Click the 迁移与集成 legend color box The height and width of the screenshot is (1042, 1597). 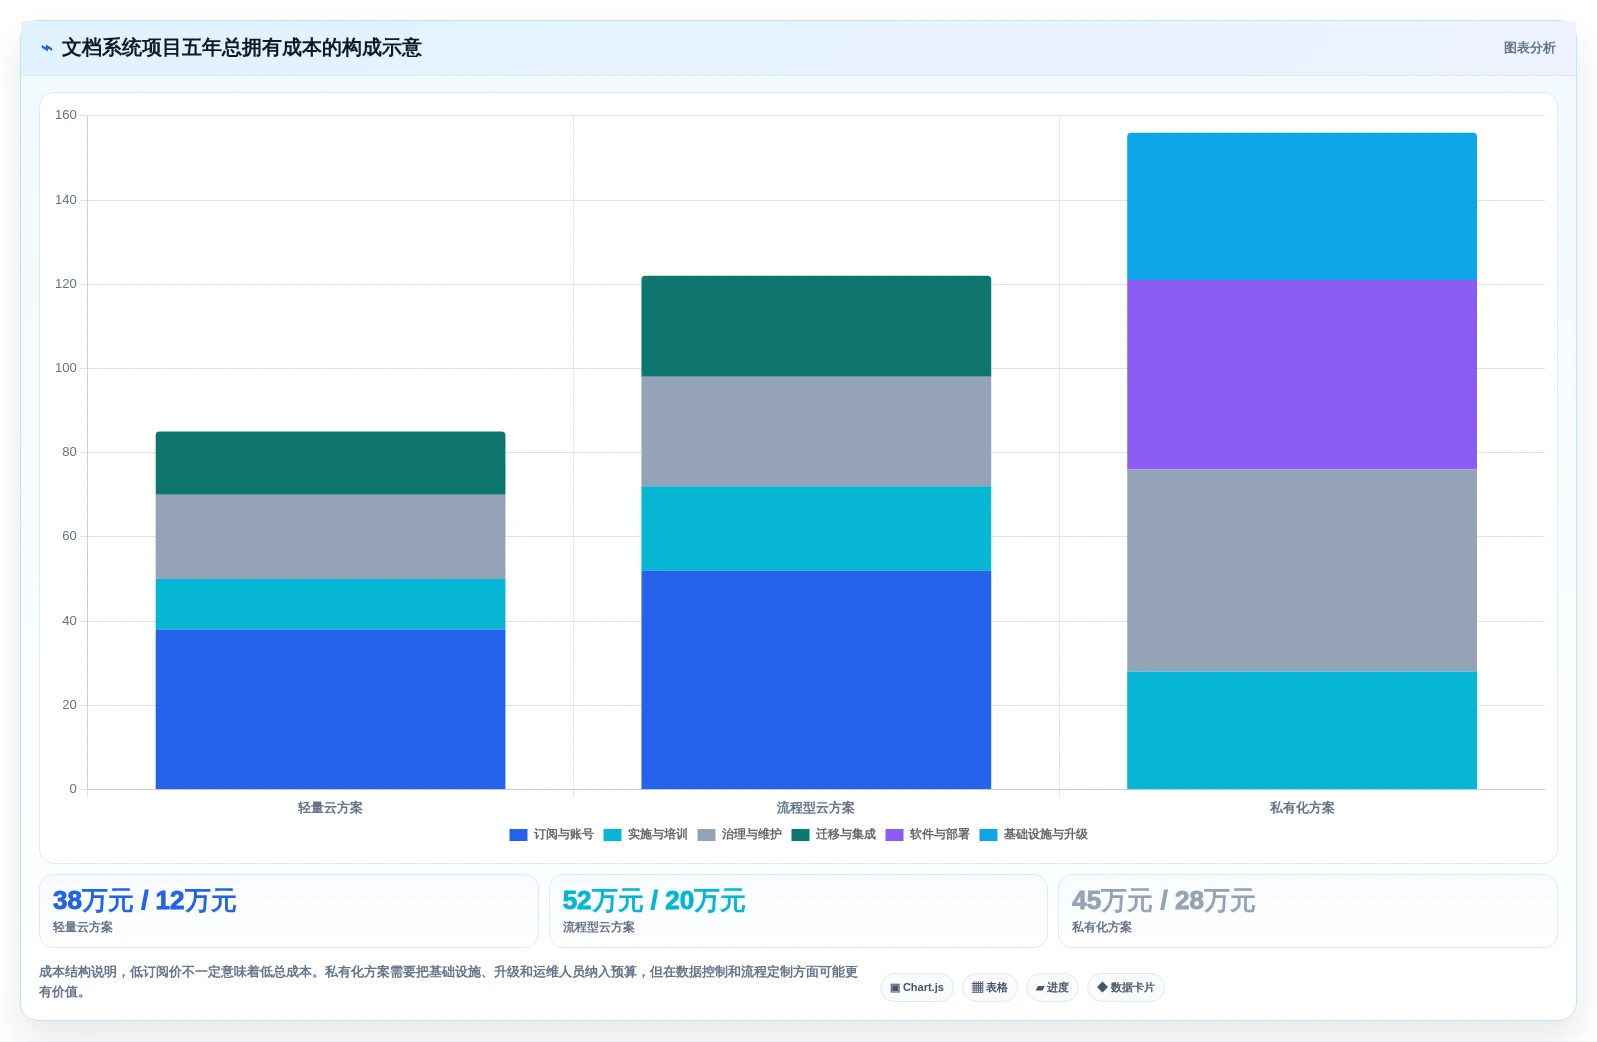point(800,835)
